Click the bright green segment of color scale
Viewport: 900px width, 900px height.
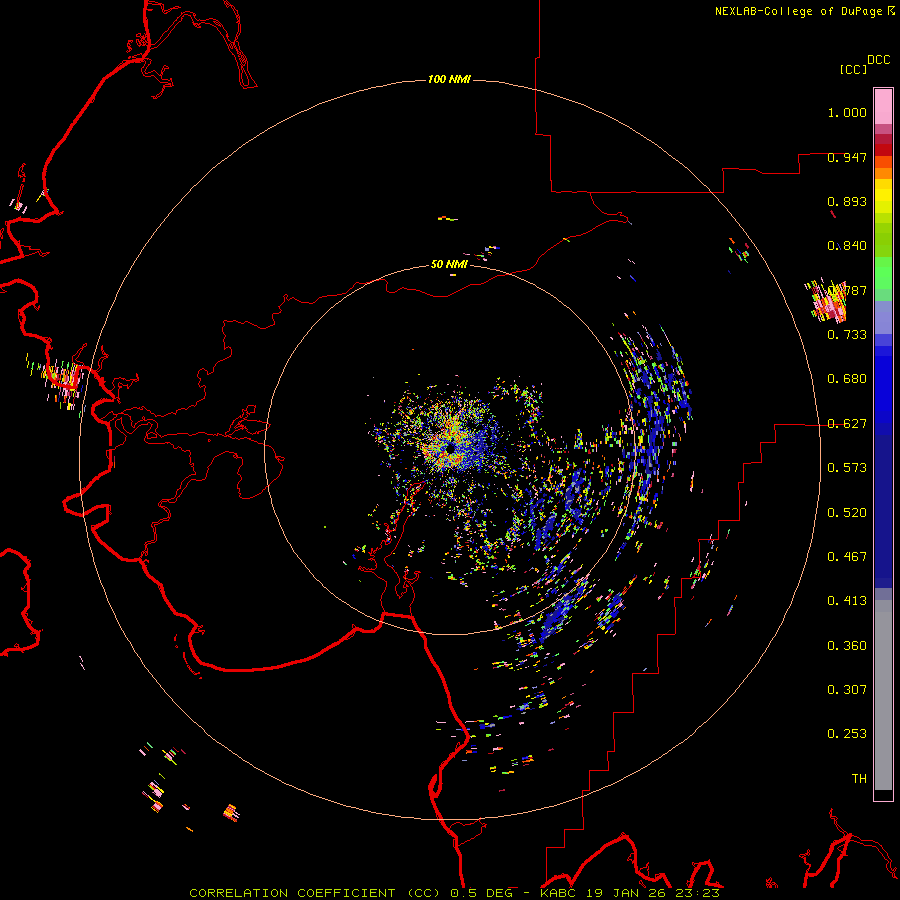click(x=883, y=273)
